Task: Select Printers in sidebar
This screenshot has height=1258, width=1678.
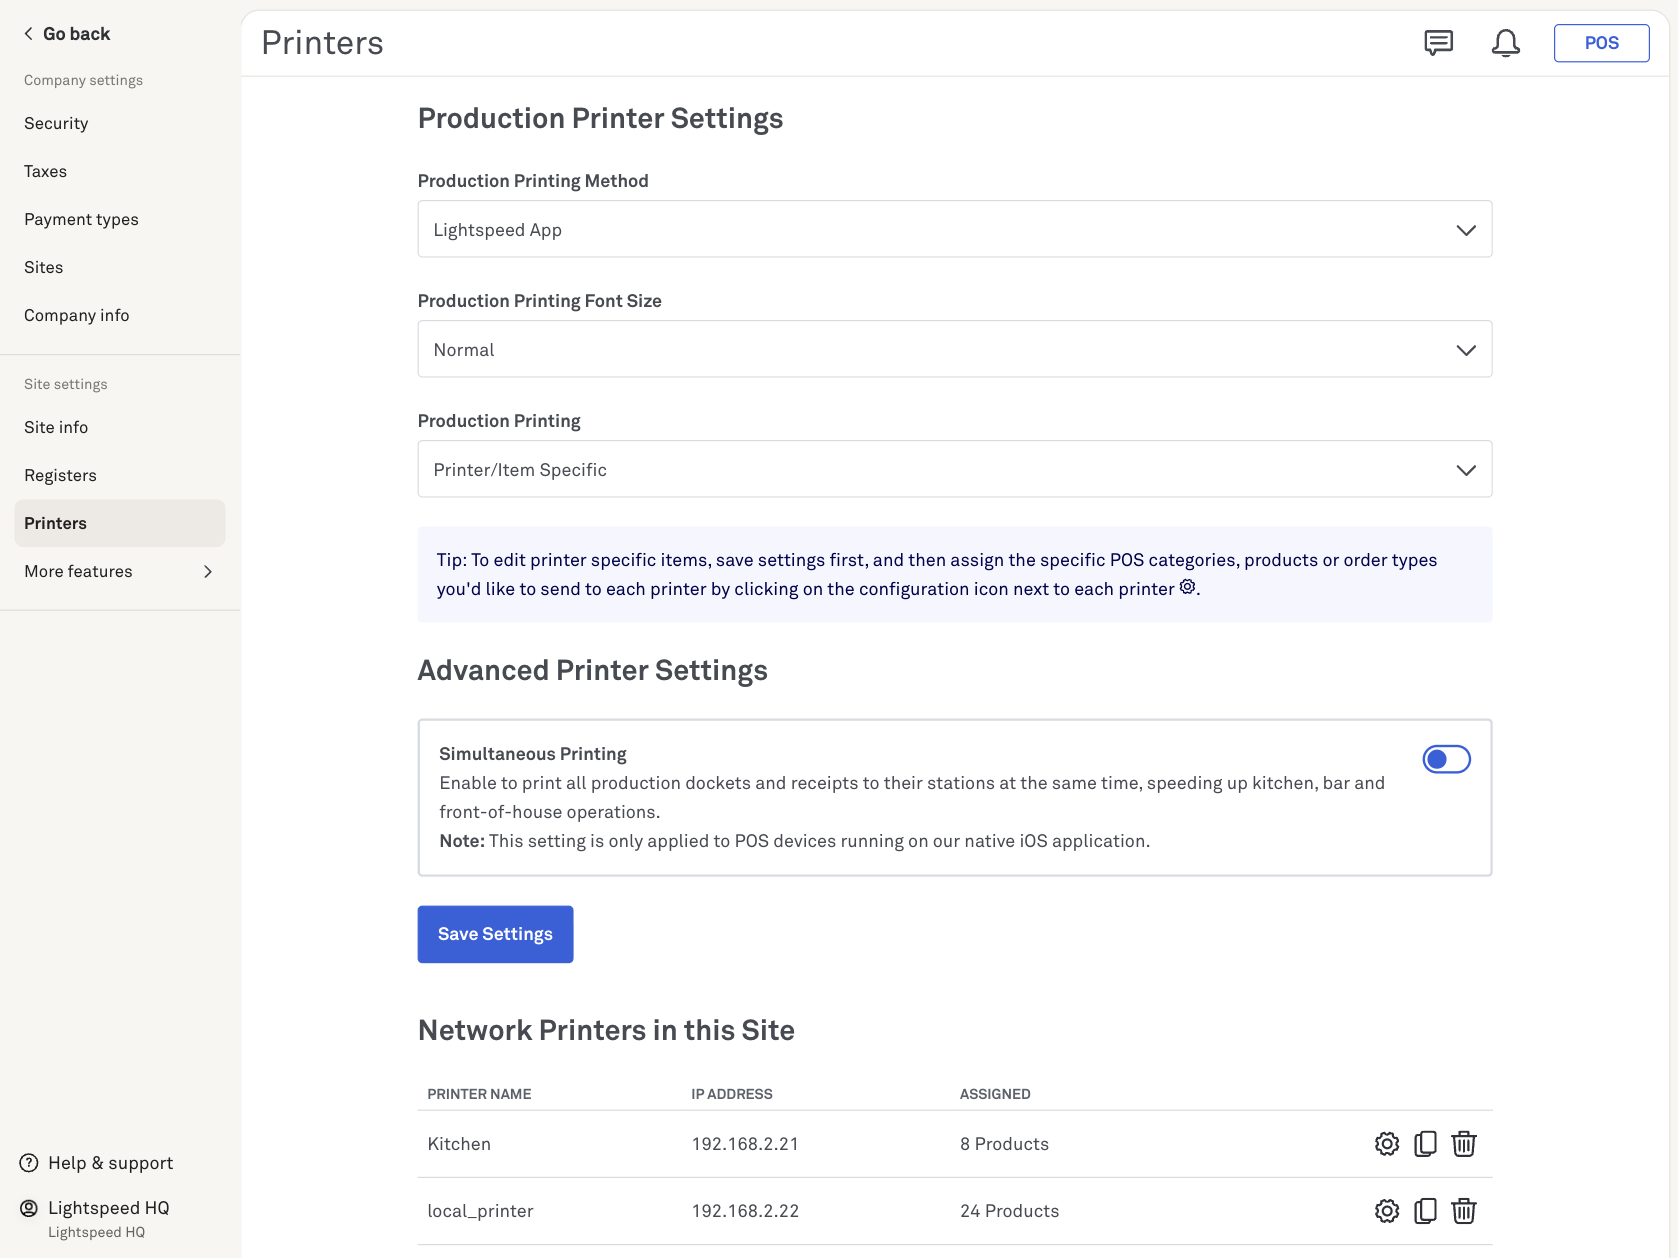Action: pos(120,523)
